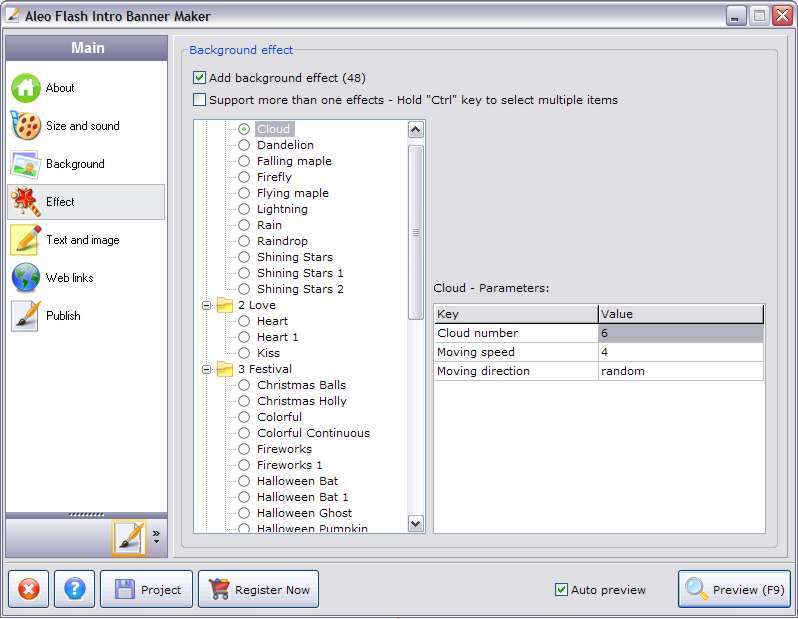The image size is (798, 619).
Task: Click the Cloud number value cell
Action: (x=680, y=333)
